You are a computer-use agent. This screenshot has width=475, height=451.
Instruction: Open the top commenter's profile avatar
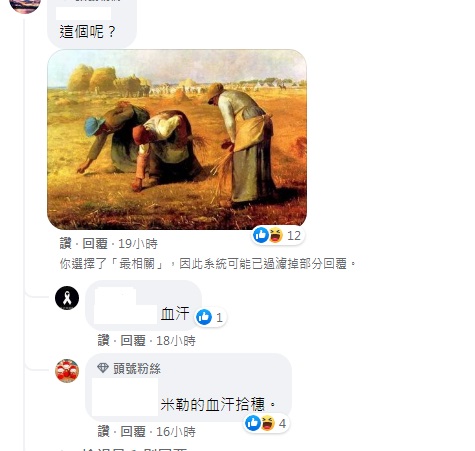tap(25, 5)
